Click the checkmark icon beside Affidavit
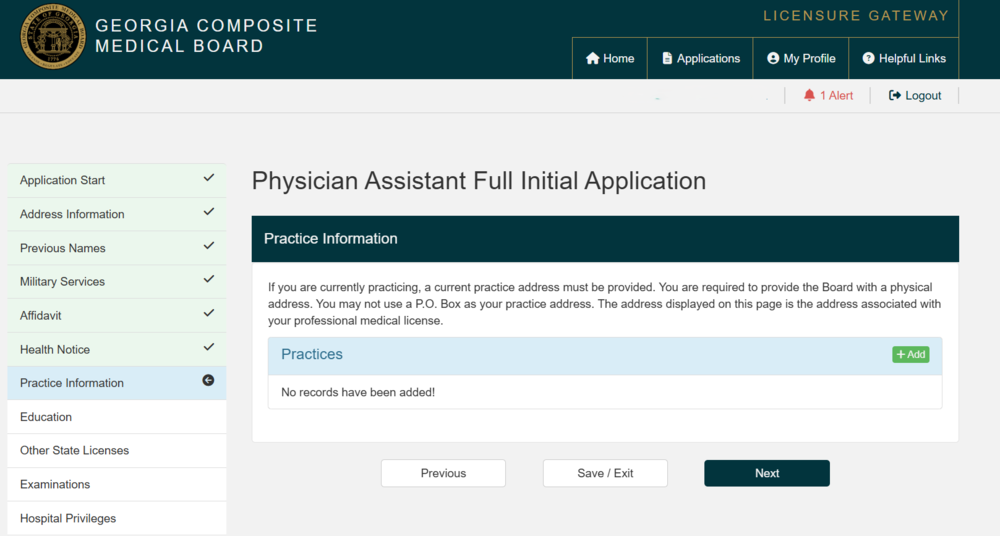The image size is (1000, 536). pos(208,313)
